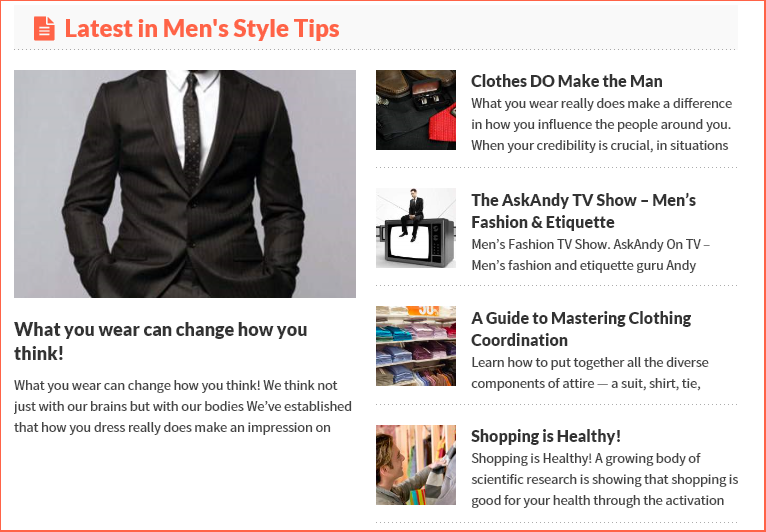Open the Shopping is Healthy! article title
Viewport: 766px width, 532px height.
[x=546, y=436]
